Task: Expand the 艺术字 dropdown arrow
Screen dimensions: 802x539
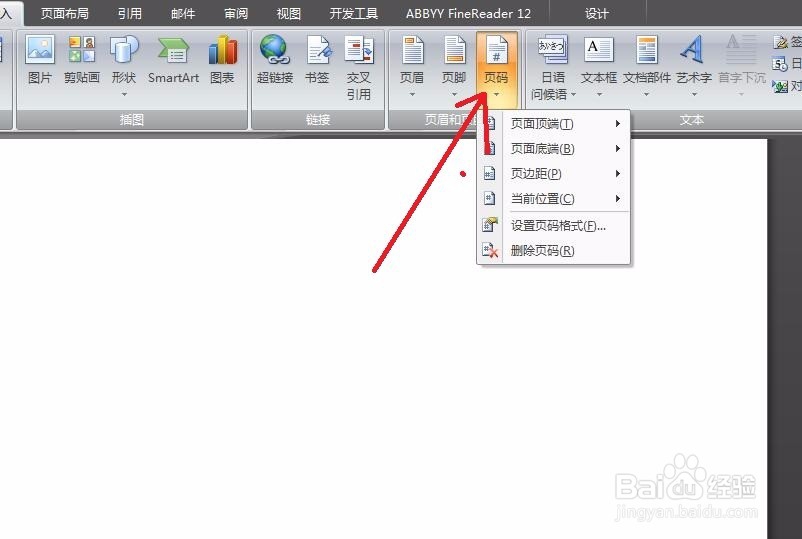Action: pyautogui.click(x=694, y=95)
